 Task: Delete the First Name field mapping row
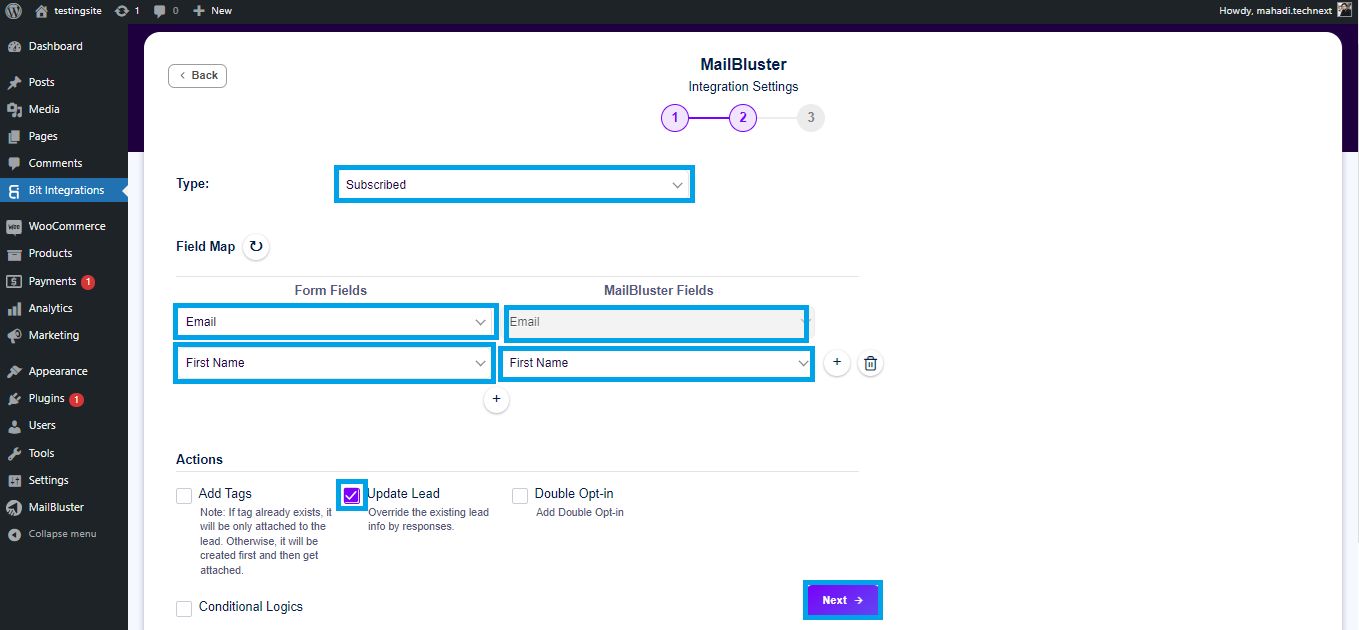(871, 363)
